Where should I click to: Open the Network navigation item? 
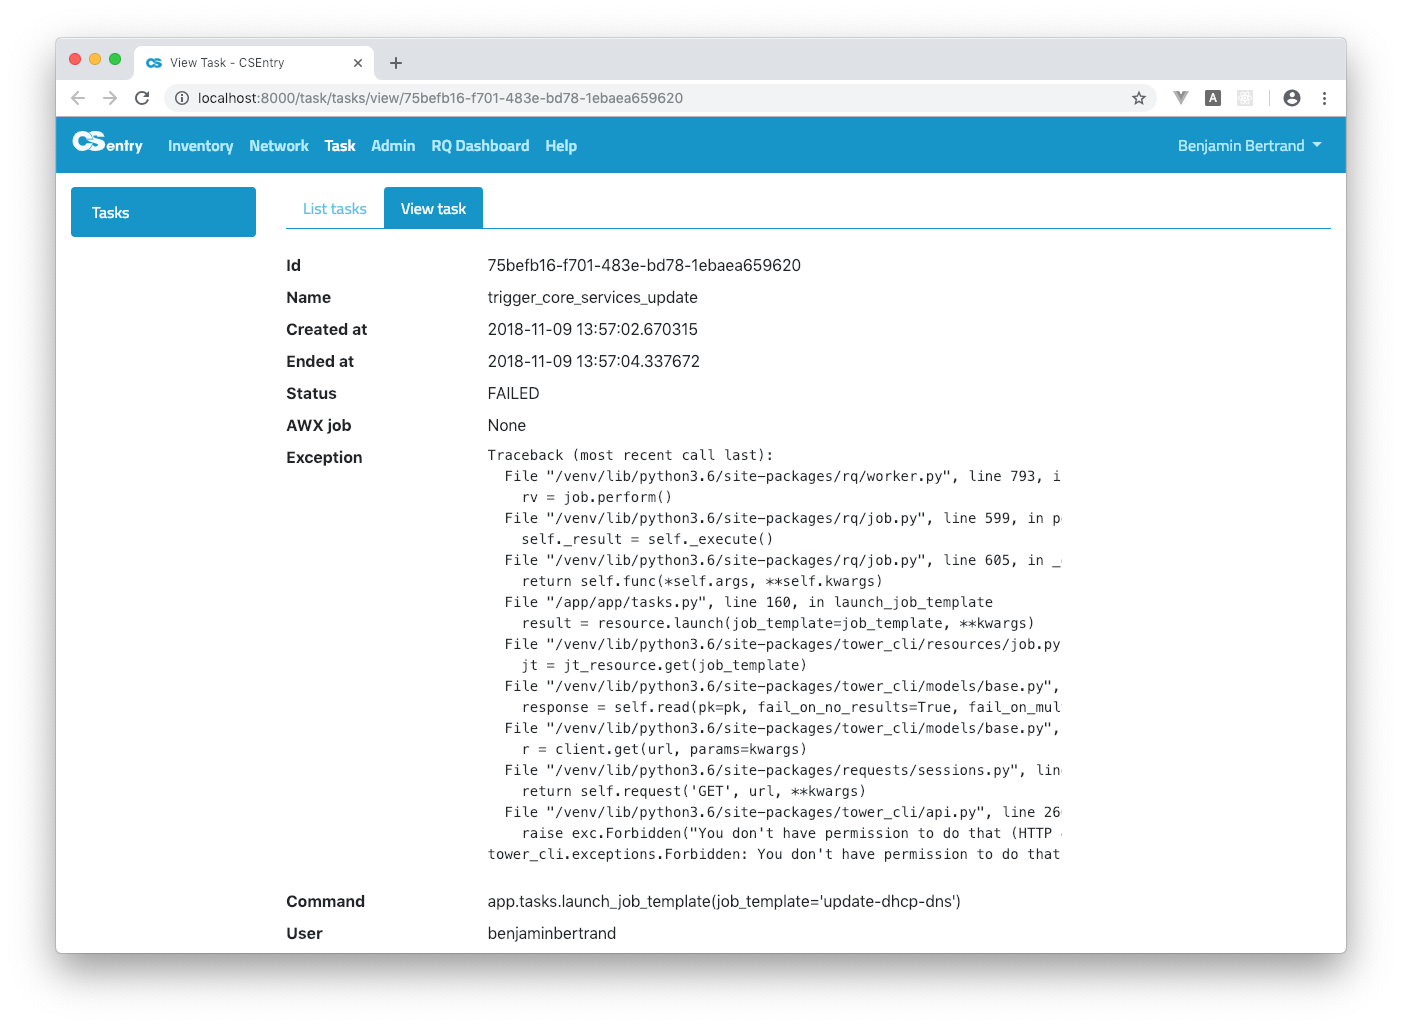tap(279, 146)
